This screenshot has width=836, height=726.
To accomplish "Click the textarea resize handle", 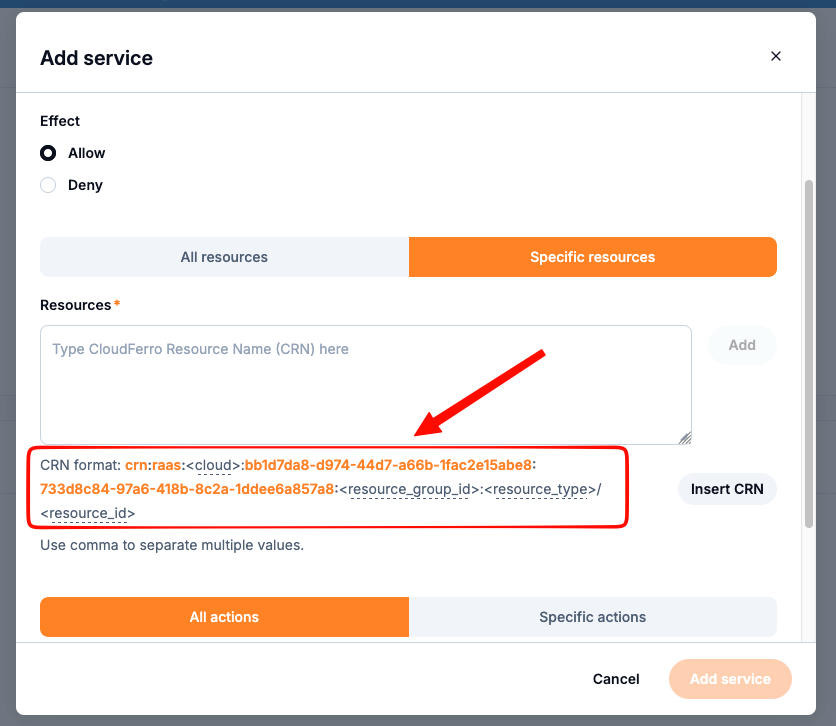I will click(685, 438).
